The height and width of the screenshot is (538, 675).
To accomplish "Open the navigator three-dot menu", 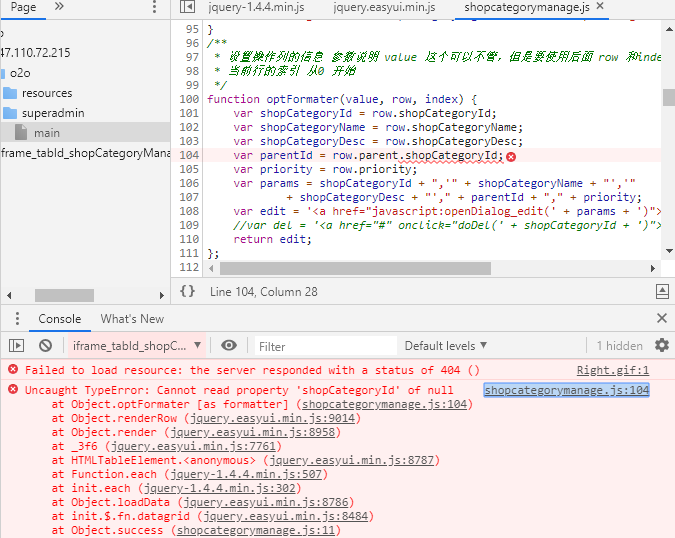I will tap(154, 6).
